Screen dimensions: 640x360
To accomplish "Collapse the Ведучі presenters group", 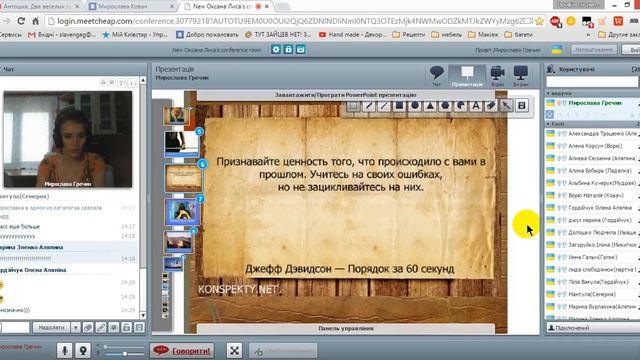I will click(x=549, y=93).
